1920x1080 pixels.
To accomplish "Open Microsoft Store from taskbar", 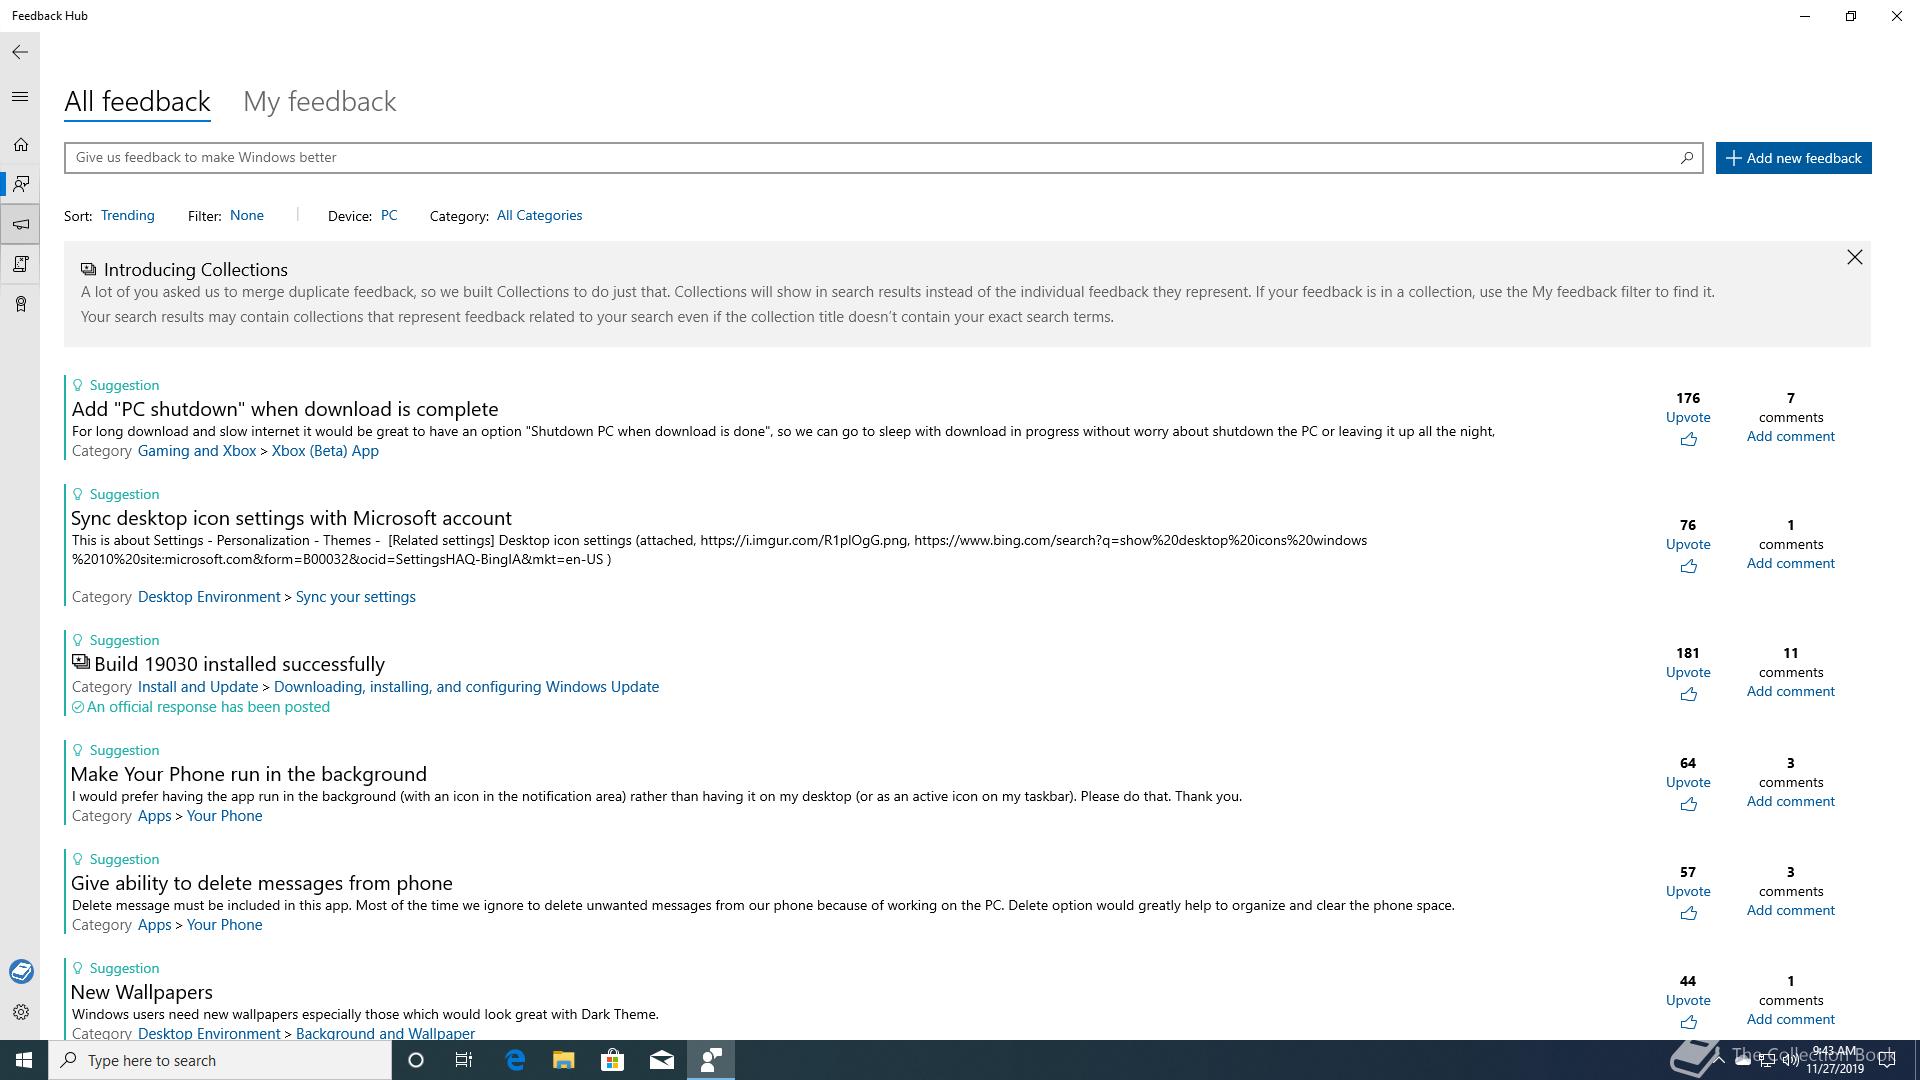I will (612, 1060).
